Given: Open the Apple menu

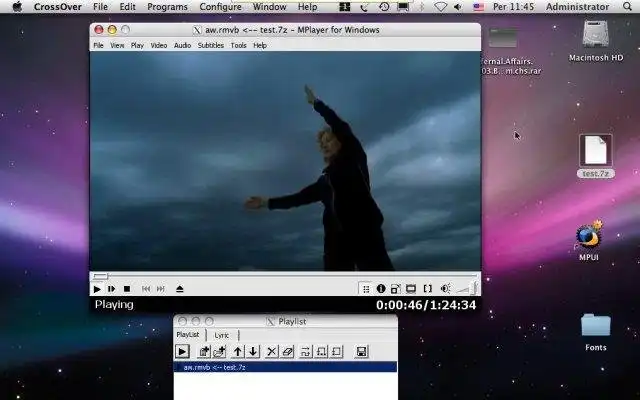Looking at the screenshot, I should point(17,7).
